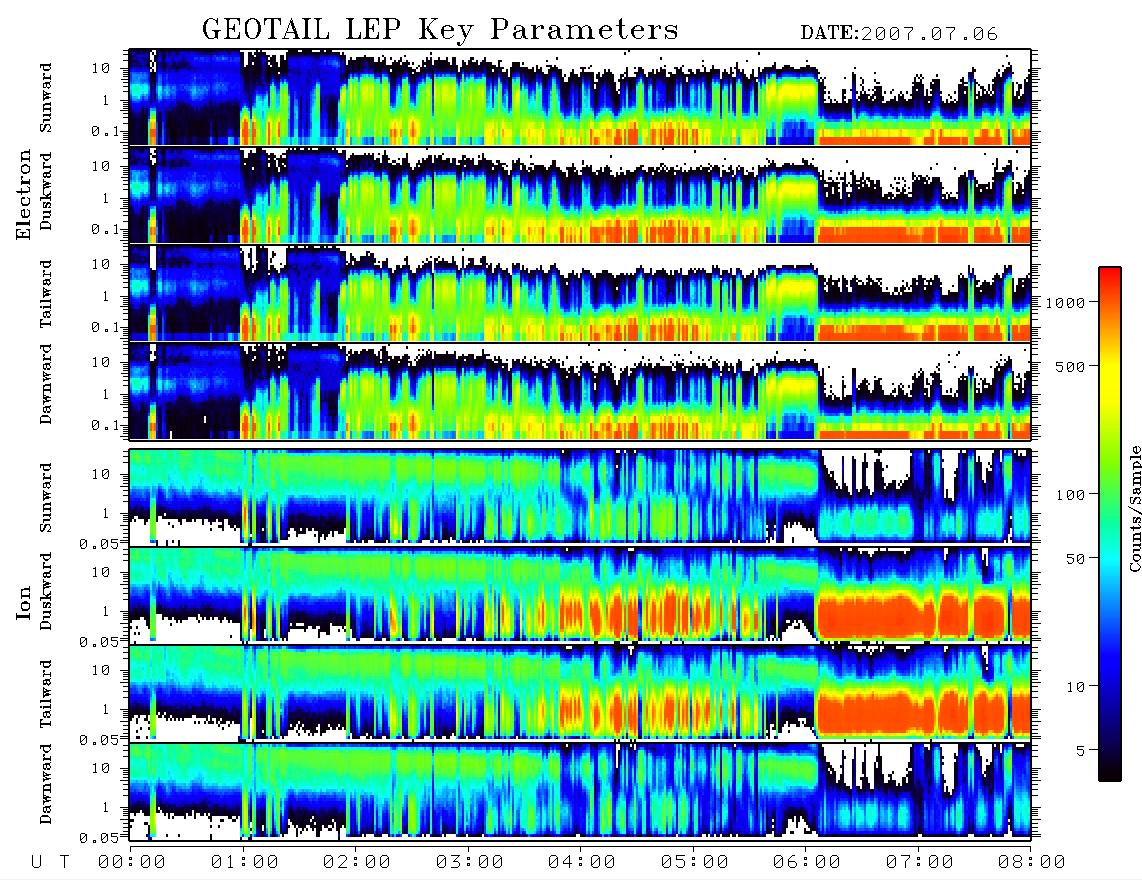Click the rainbow Counts/Sample color bar
Image resolution: width=1142 pixels, height=880 pixels.
(x=1110, y=524)
